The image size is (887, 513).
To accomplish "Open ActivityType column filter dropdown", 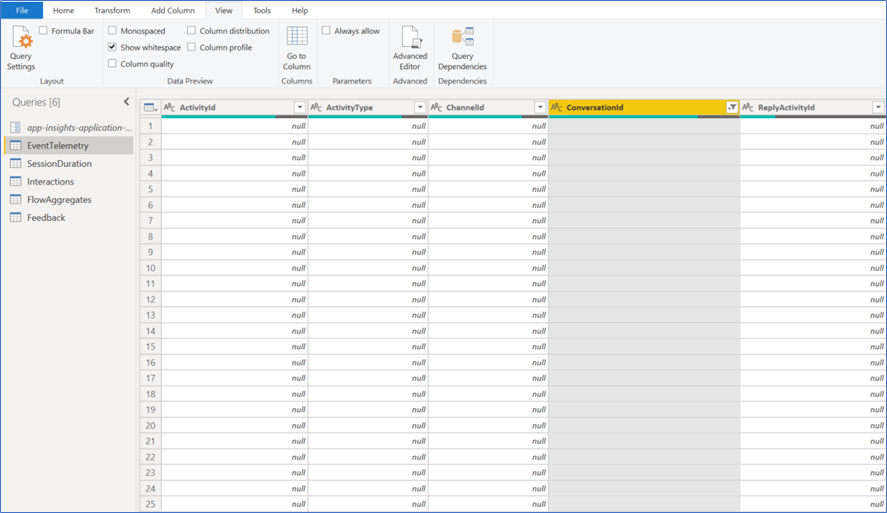I will [x=420, y=107].
